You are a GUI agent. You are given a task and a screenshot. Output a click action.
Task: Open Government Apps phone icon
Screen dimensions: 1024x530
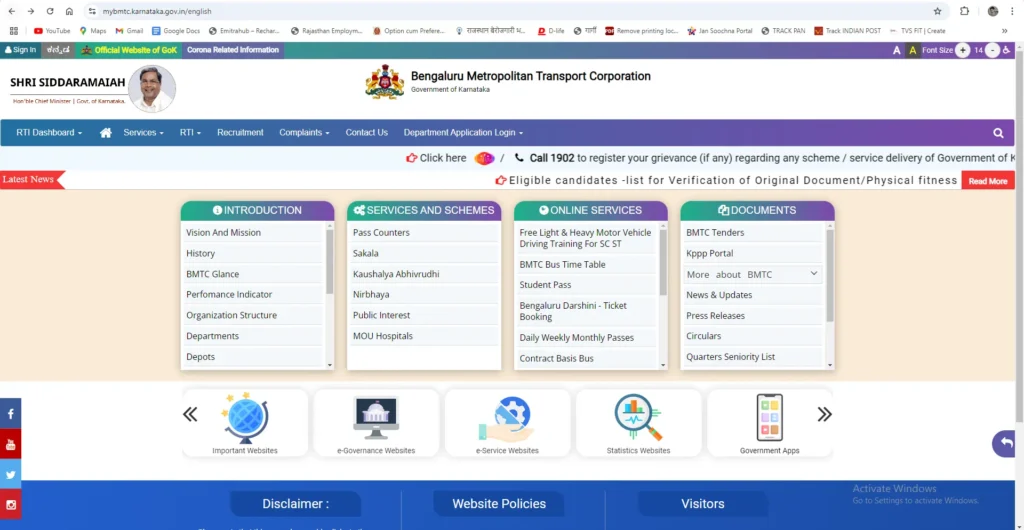pos(769,418)
